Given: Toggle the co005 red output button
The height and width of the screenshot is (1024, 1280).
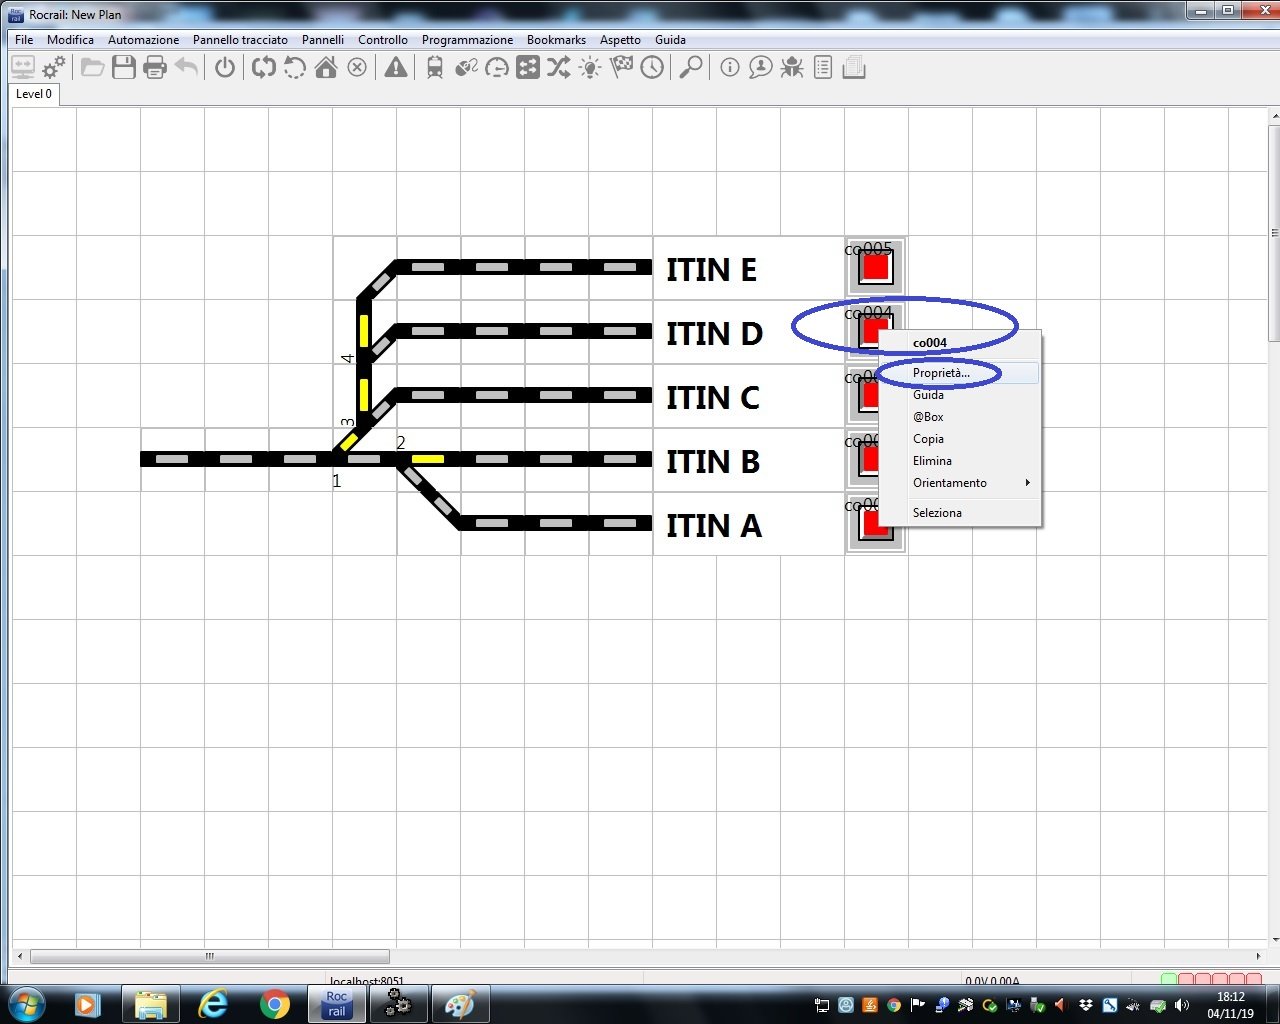Looking at the screenshot, I should point(875,268).
